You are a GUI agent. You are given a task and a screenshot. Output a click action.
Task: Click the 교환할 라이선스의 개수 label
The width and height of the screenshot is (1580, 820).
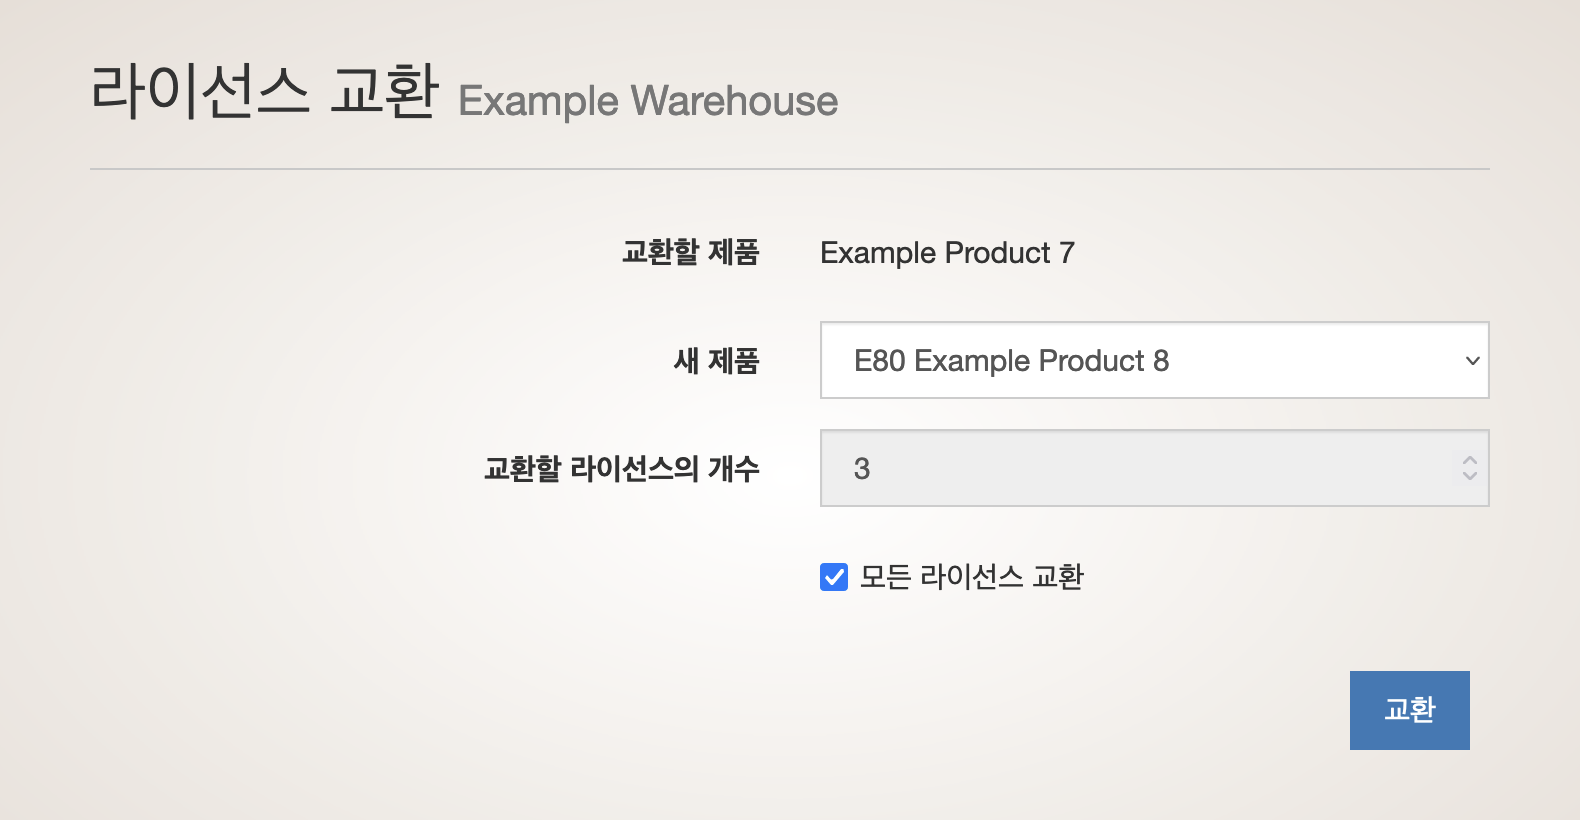621,468
